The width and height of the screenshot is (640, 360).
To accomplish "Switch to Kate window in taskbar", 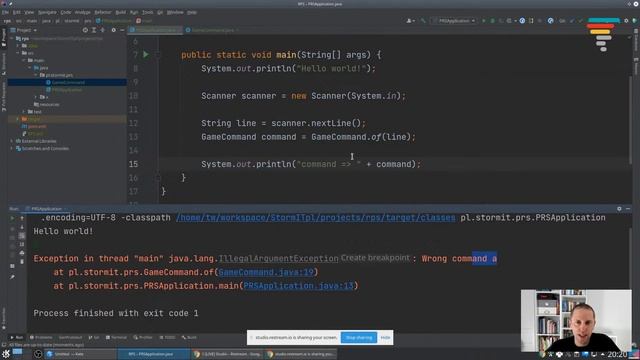I will [x=80, y=354].
